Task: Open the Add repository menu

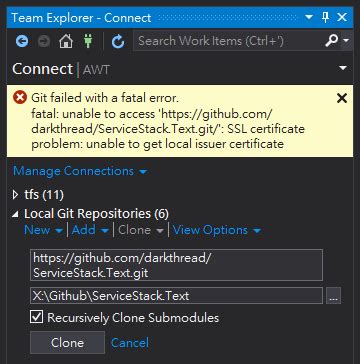Action: 91,230
